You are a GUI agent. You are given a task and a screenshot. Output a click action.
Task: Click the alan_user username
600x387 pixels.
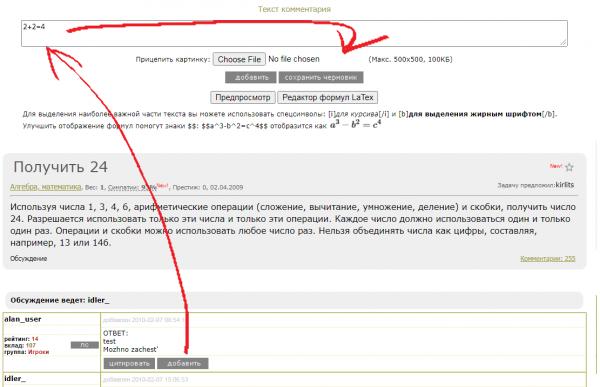(23, 319)
